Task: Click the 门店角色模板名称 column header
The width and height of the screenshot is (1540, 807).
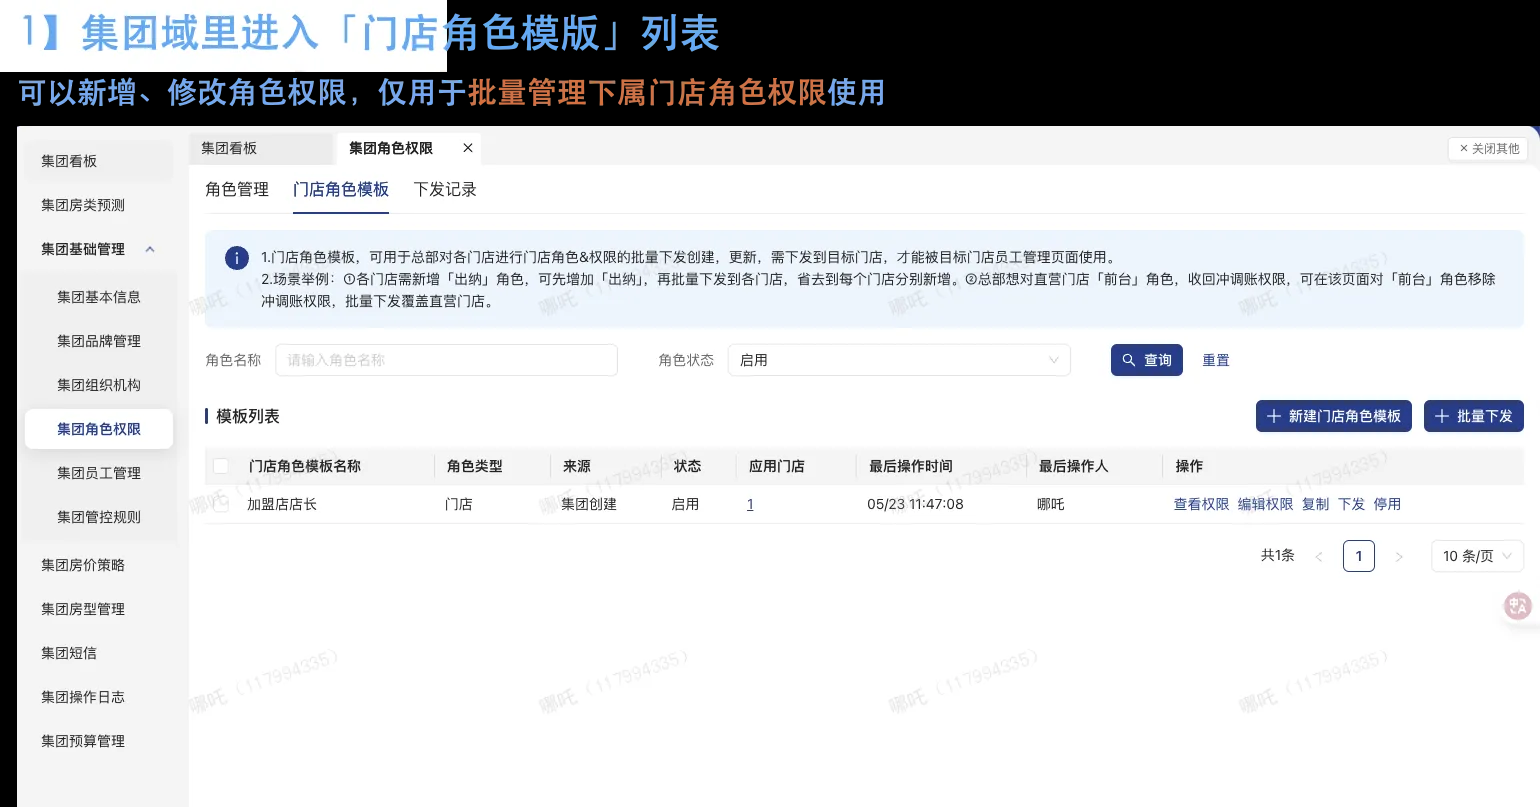Action: [305, 466]
